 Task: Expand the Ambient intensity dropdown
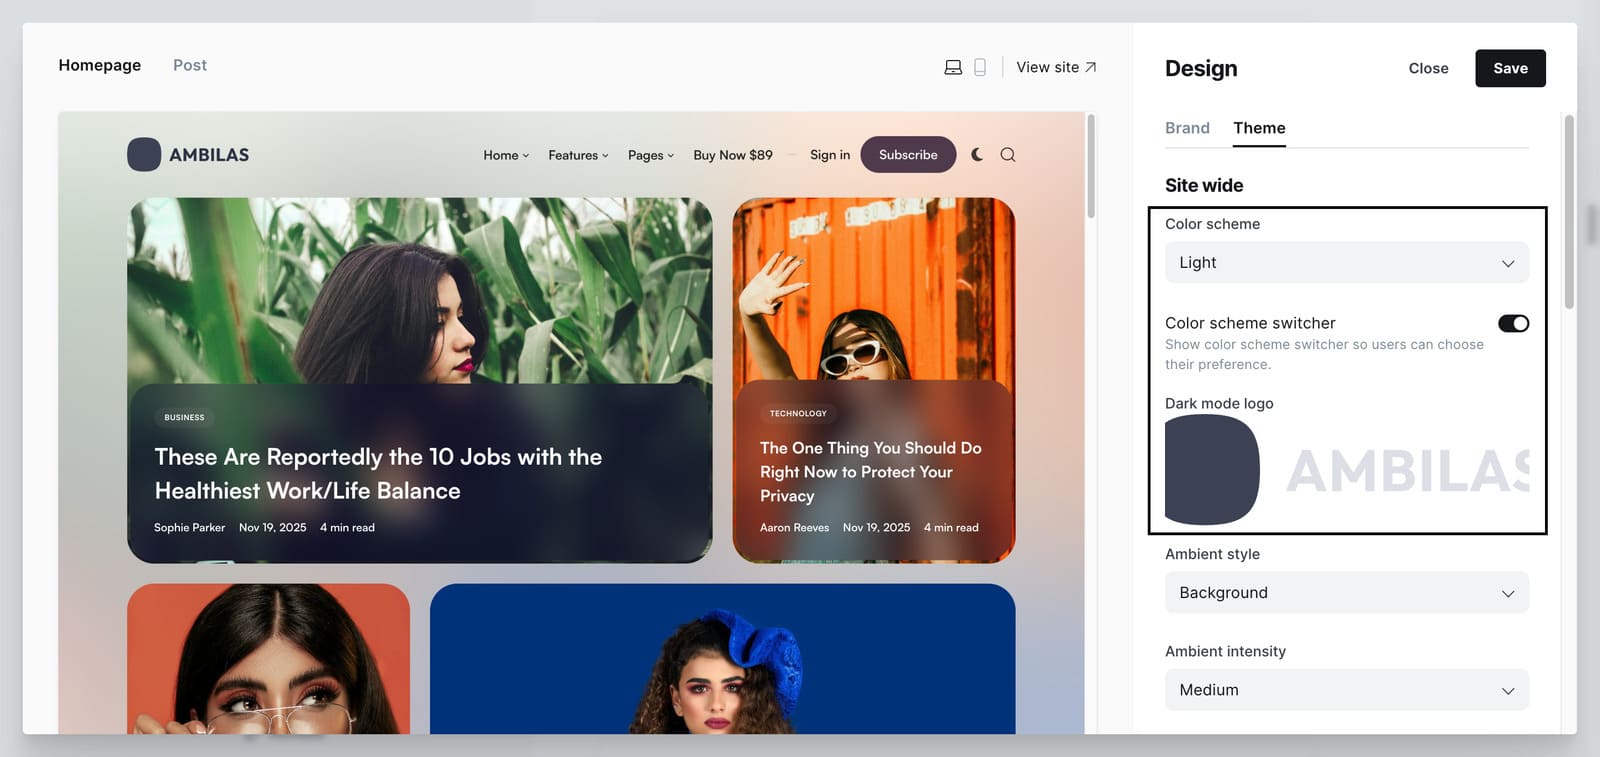coord(1346,690)
